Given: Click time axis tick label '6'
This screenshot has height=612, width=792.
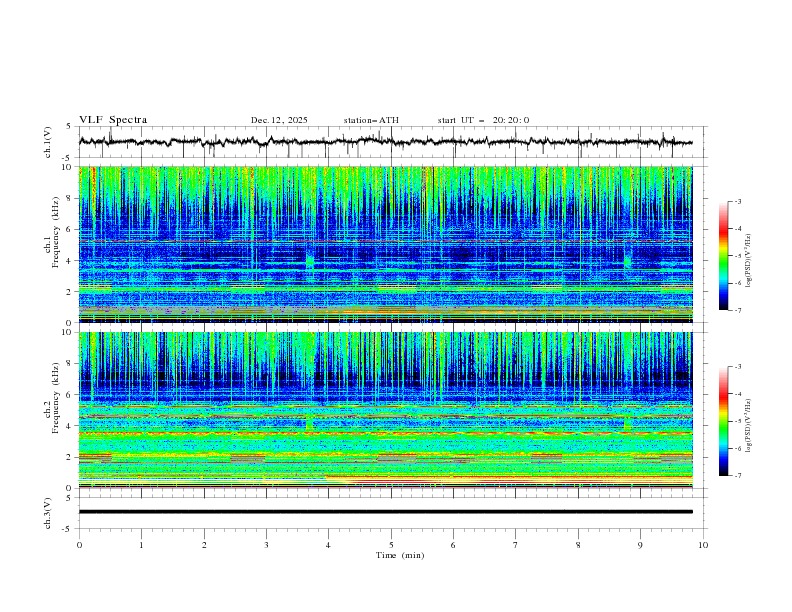Looking at the screenshot, I should click(x=453, y=545).
